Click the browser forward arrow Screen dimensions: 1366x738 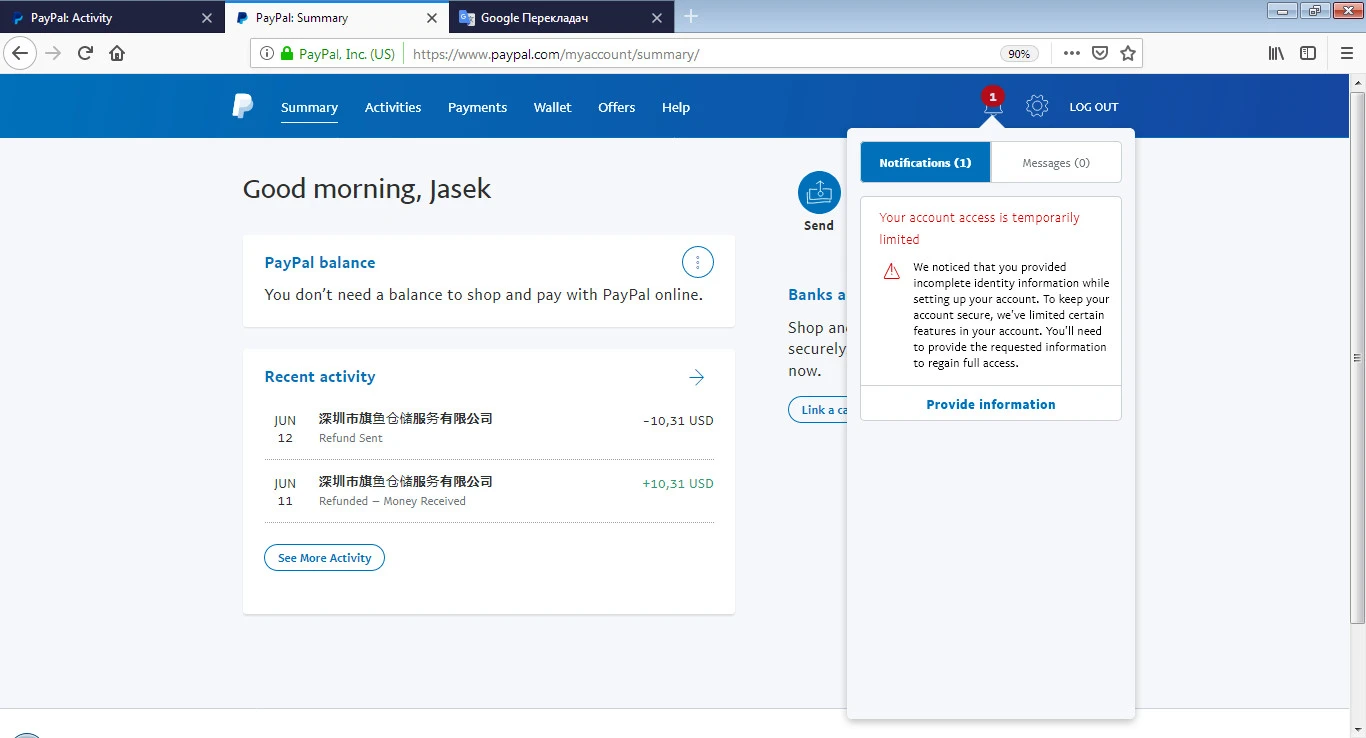(x=53, y=54)
